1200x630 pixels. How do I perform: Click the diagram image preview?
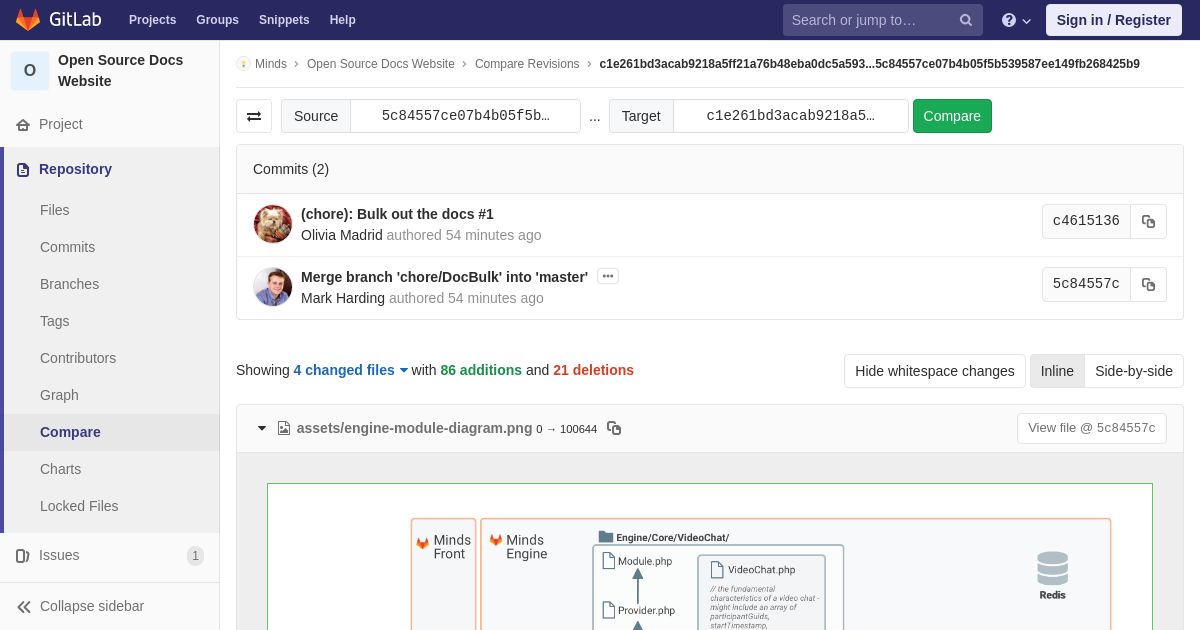(x=710, y=557)
